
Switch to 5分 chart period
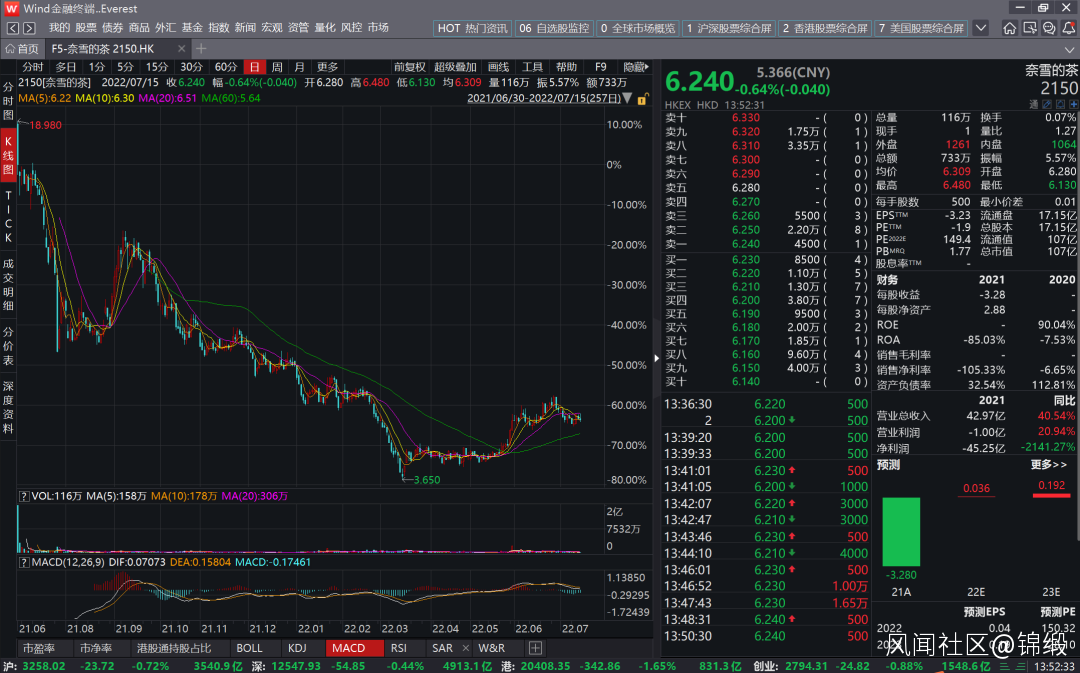[x=125, y=67]
